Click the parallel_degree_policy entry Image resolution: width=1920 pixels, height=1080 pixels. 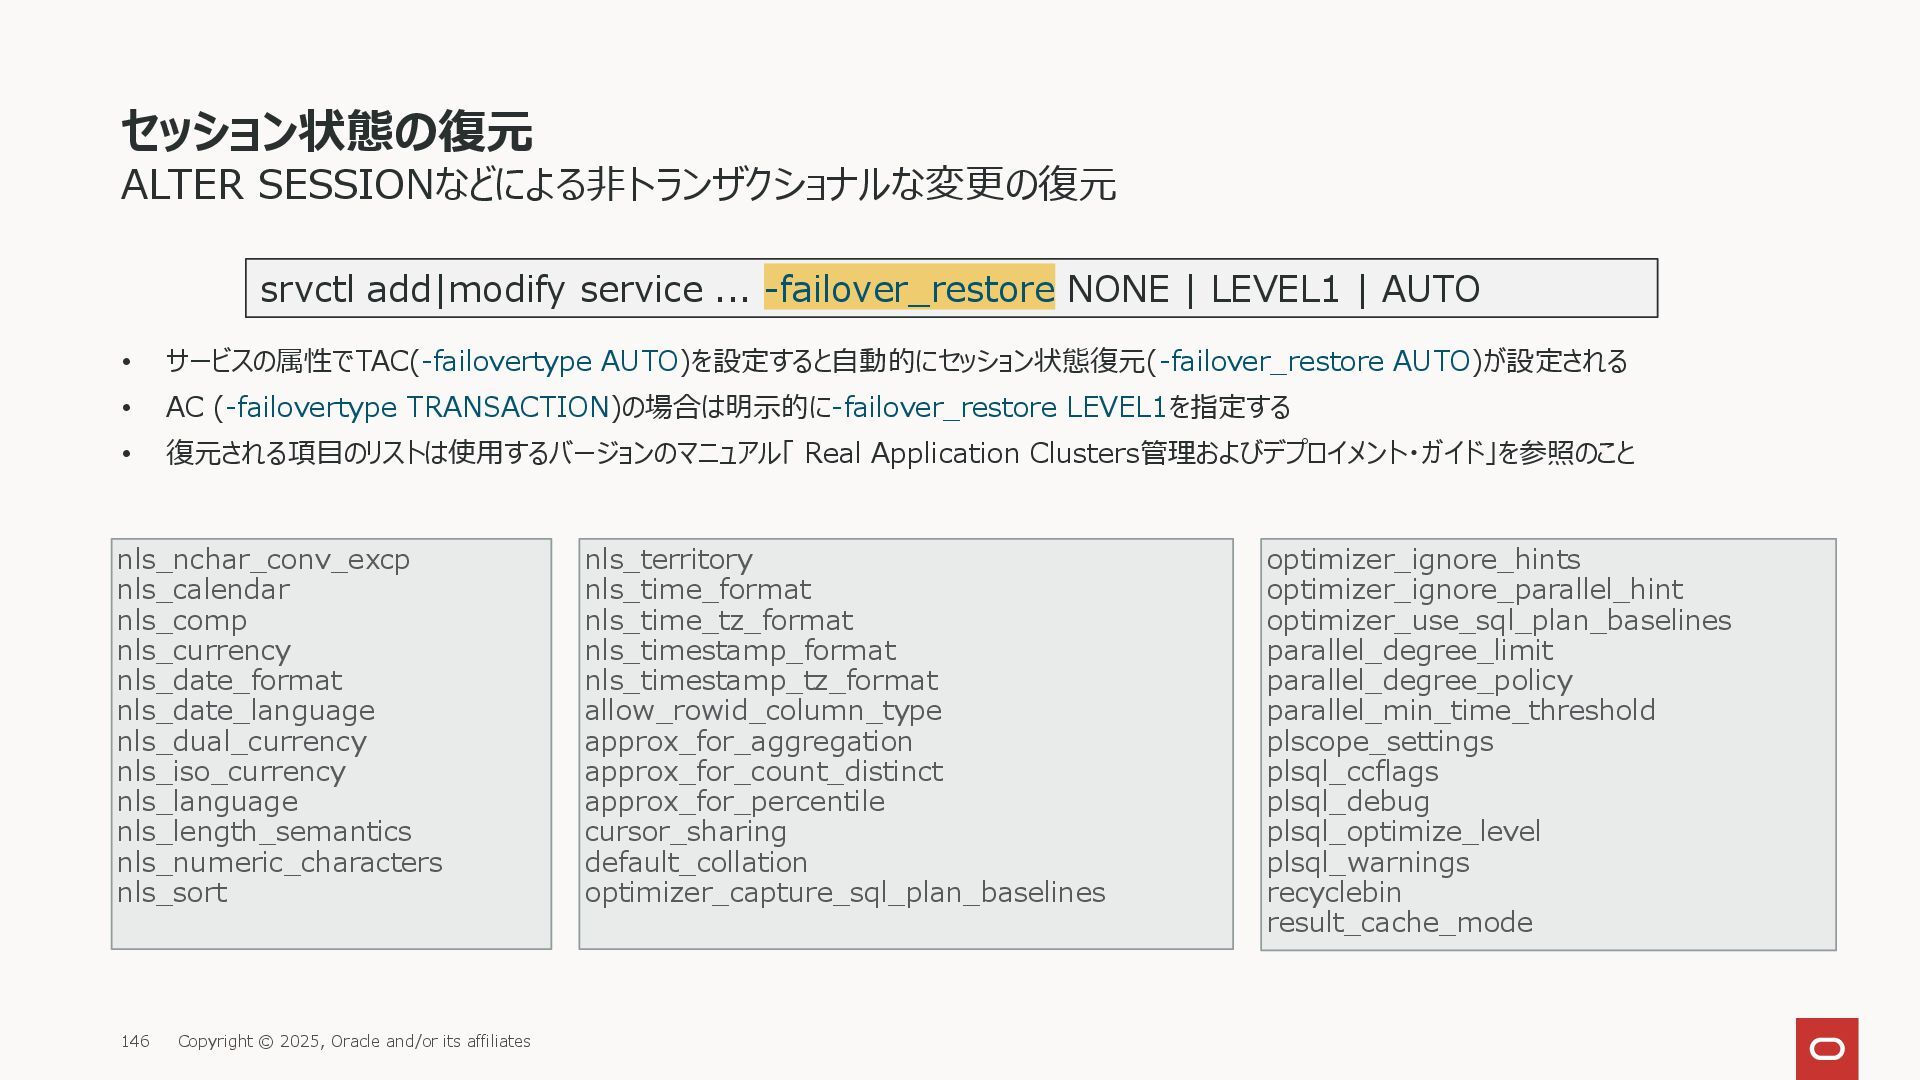(1420, 681)
